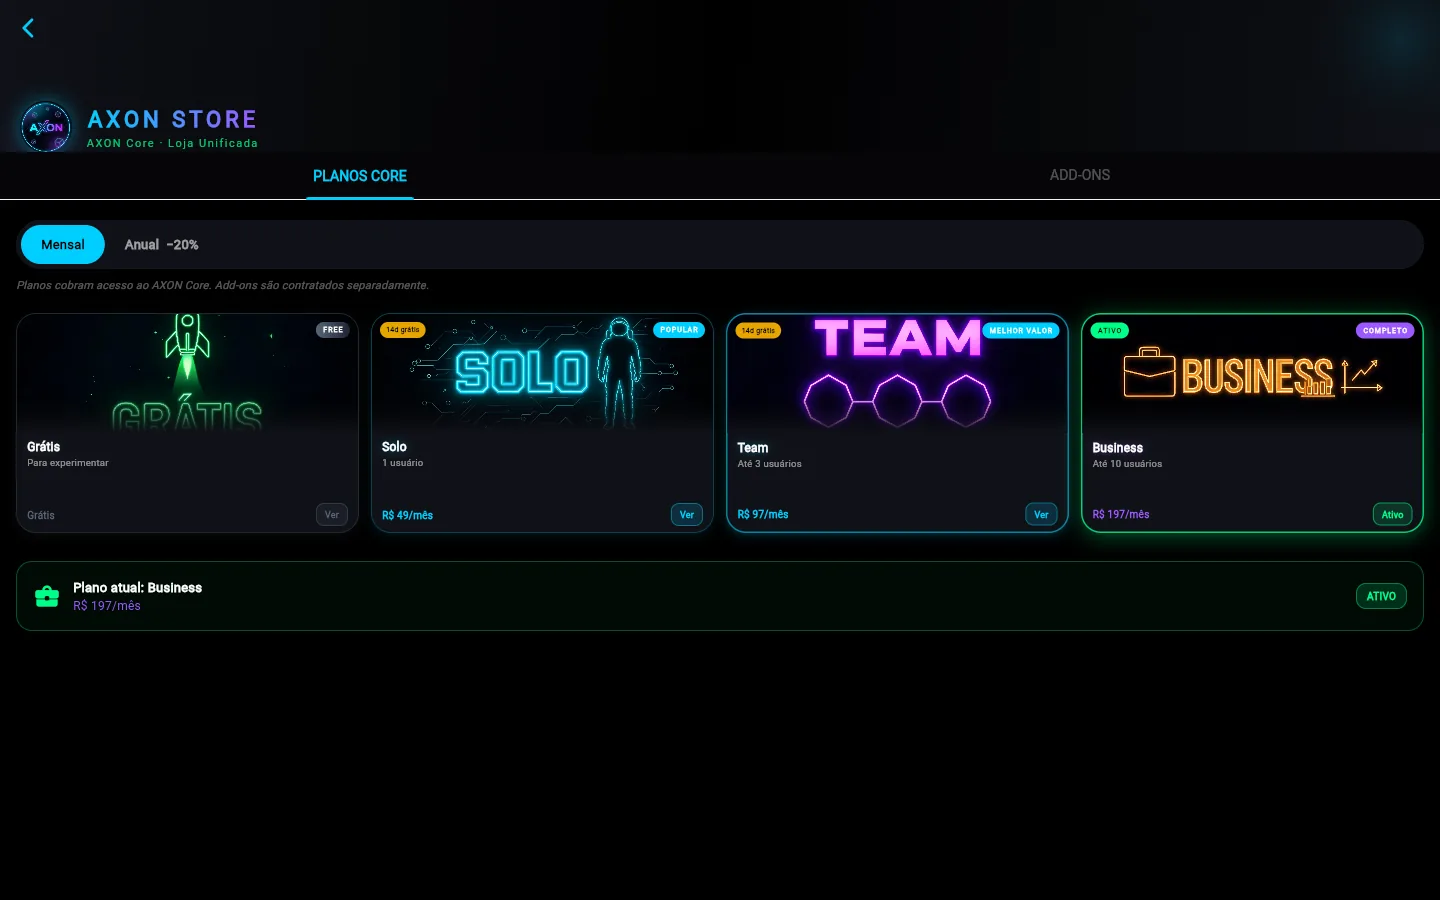Click the briefcase icon beside Plano atual

(x=47, y=596)
